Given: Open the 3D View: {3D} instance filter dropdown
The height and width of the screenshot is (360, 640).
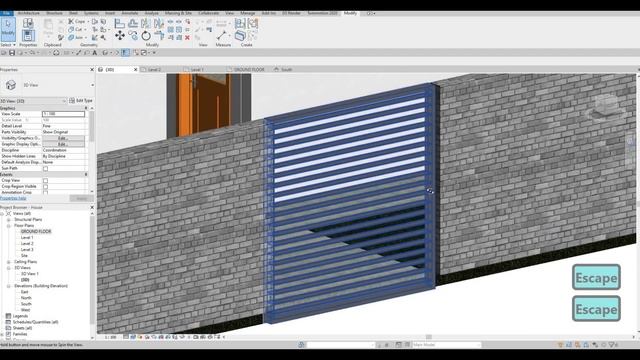Looking at the screenshot, I should point(64,101).
